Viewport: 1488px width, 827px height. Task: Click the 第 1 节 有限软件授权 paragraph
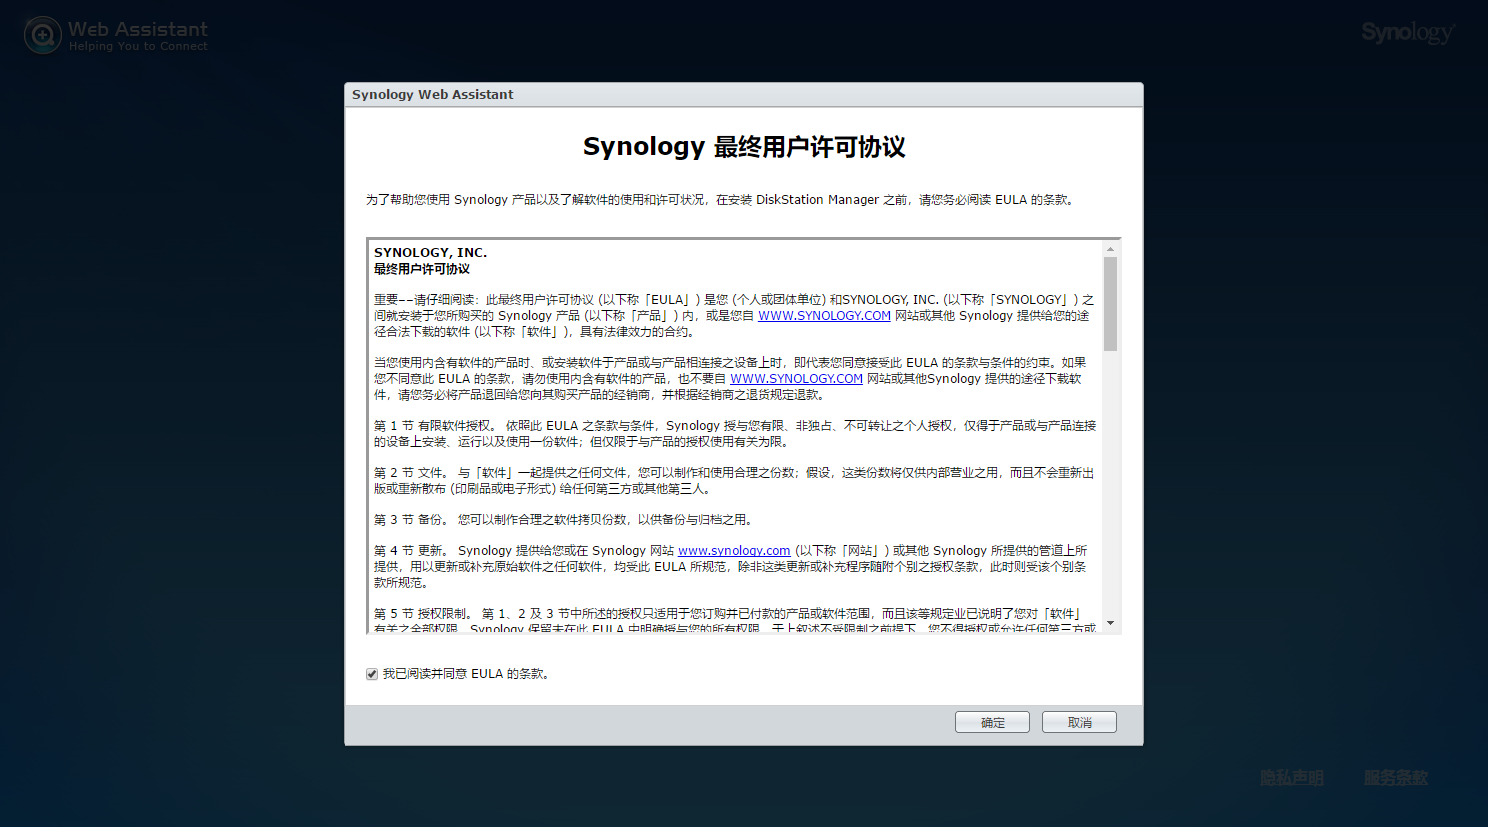click(x=735, y=433)
